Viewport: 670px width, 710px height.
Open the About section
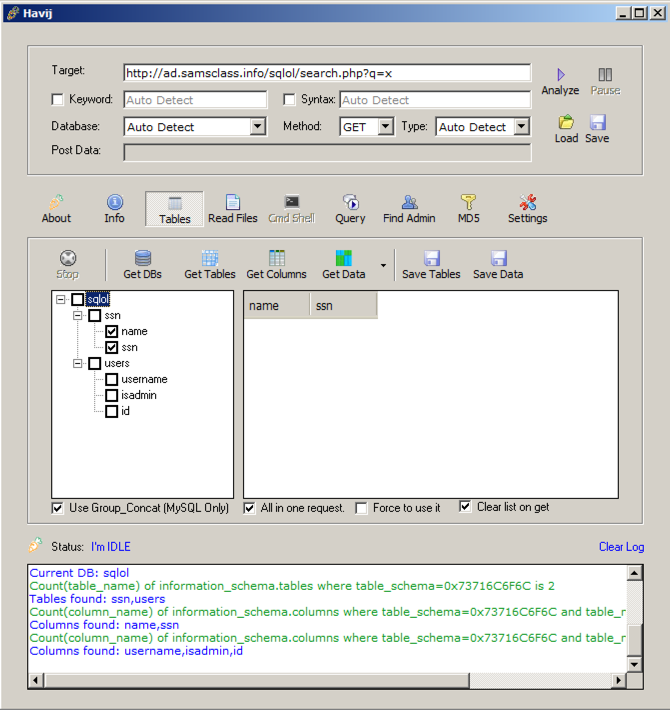56,209
